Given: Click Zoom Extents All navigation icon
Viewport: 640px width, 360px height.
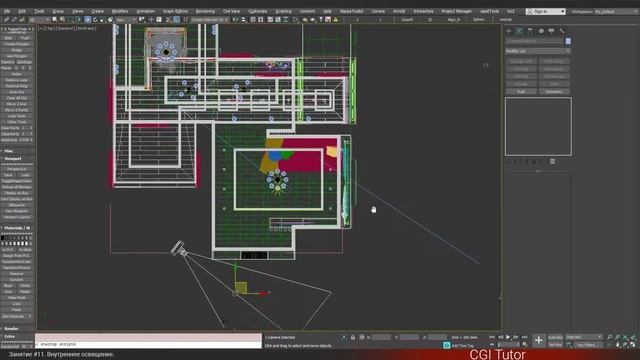Looking at the screenshot, I should [x=633, y=337].
